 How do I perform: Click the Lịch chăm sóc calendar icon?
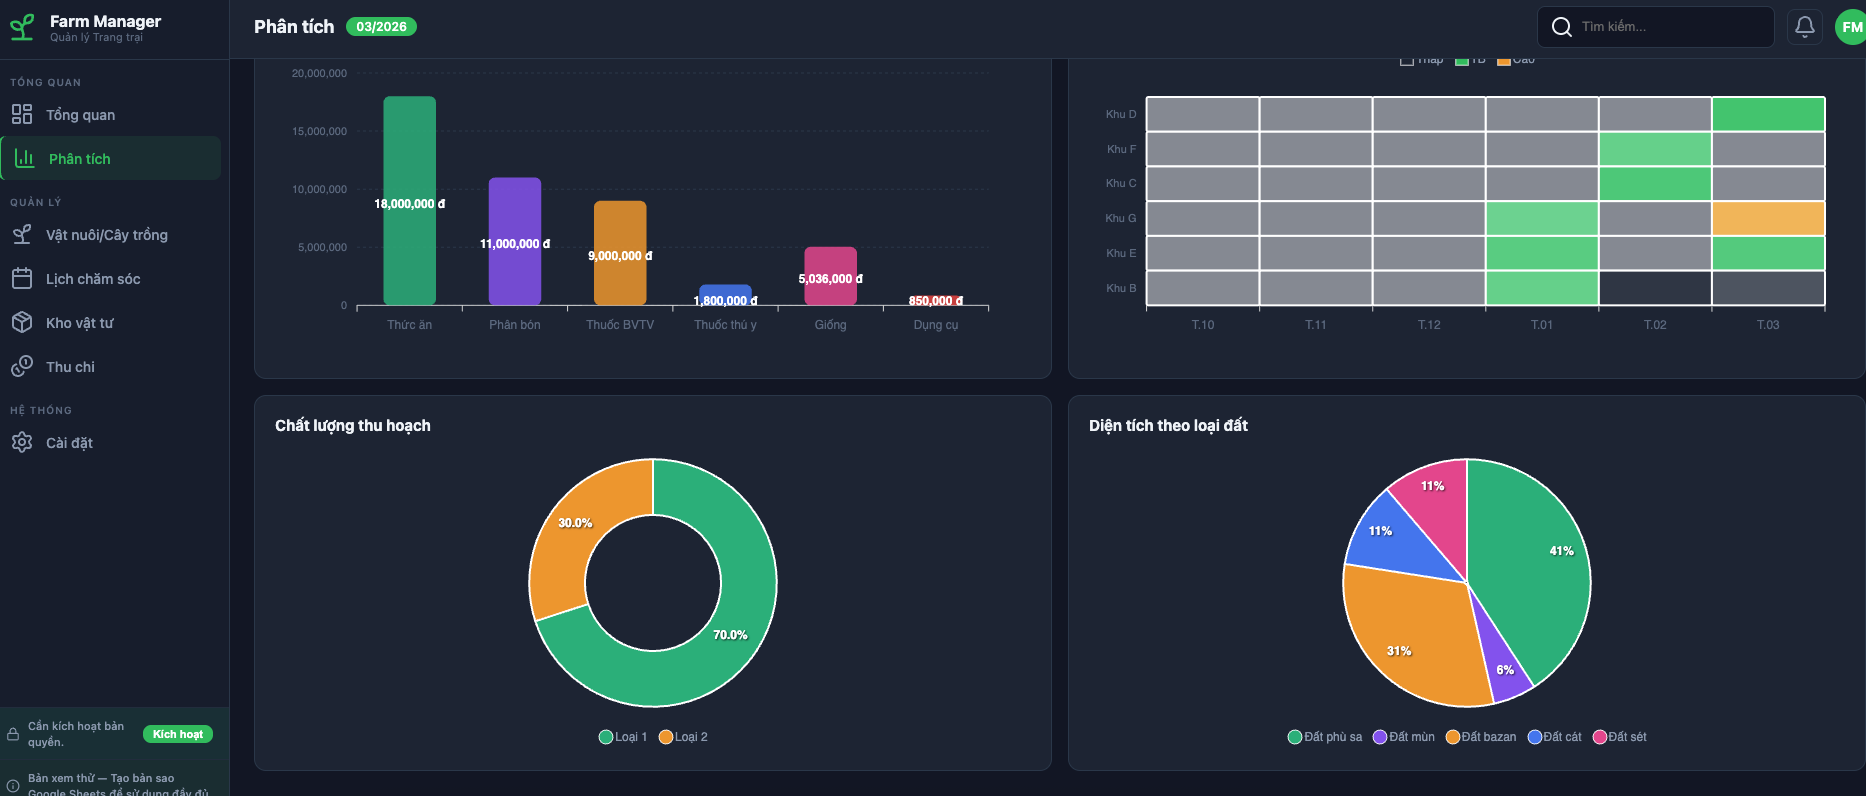(22, 279)
